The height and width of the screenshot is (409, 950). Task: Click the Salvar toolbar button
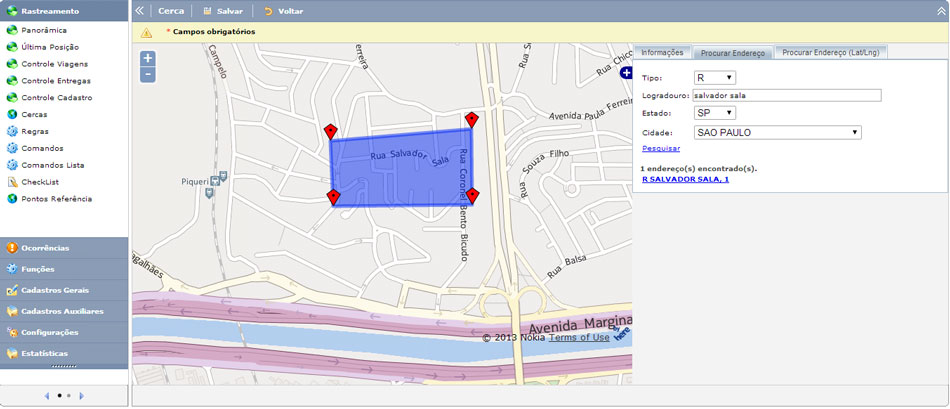(x=222, y=10)
